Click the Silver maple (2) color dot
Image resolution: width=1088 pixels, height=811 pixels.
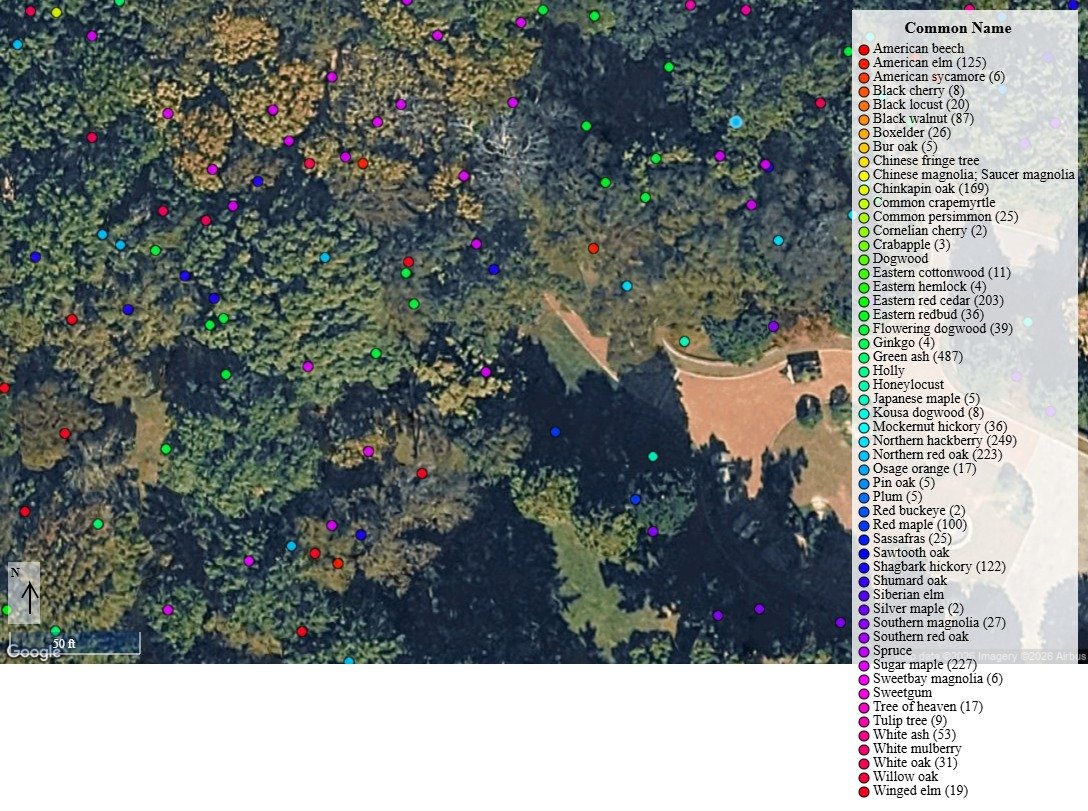pos(864,609)
